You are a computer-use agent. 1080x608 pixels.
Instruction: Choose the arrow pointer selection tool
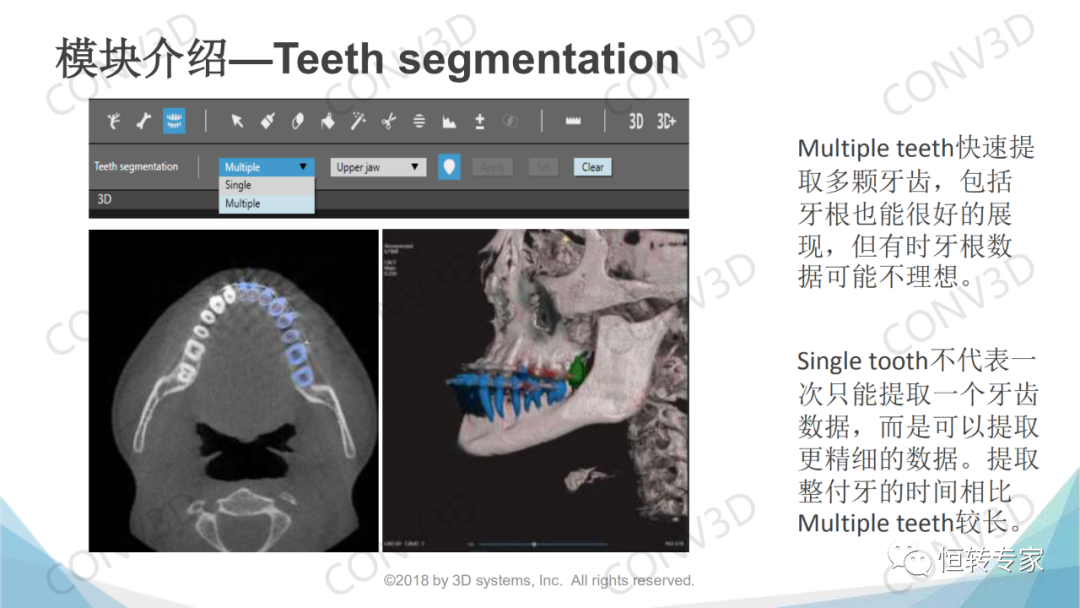click(237, 121)
